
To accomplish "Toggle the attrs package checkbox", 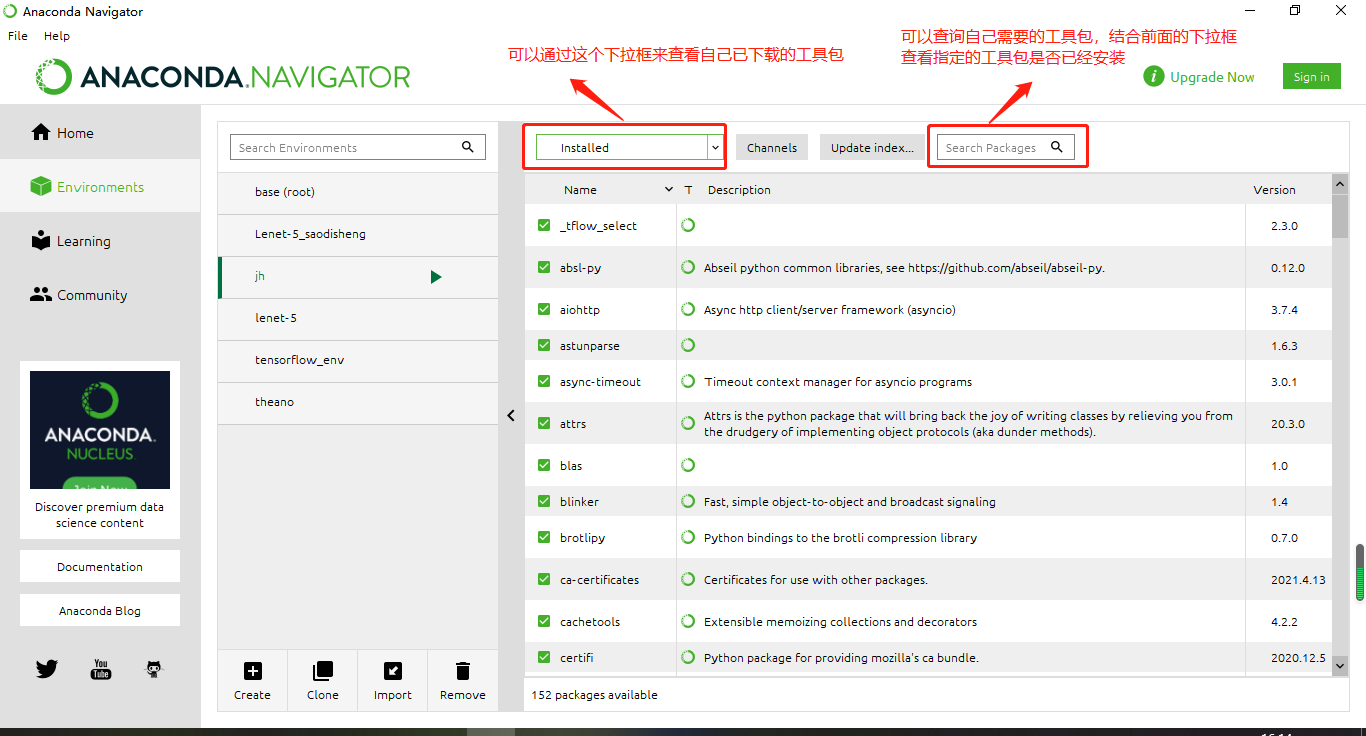I will [x=544, y=423].
